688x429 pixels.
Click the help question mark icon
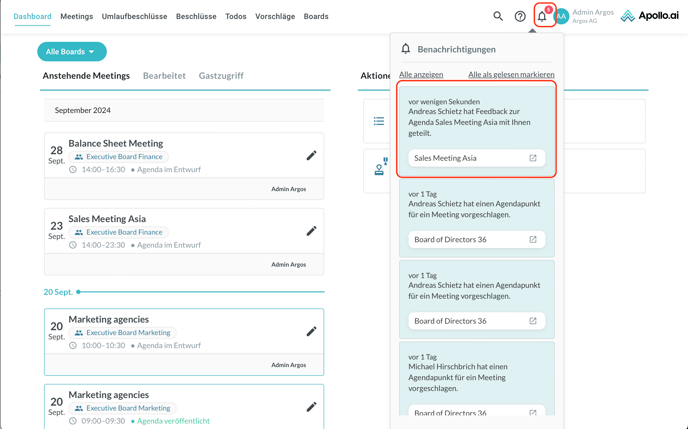pos(520,16)
